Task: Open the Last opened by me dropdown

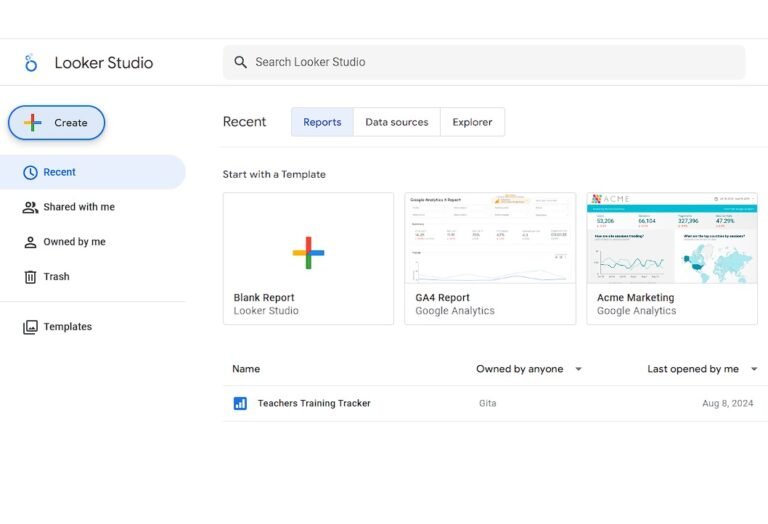Action: coord(754,369)
